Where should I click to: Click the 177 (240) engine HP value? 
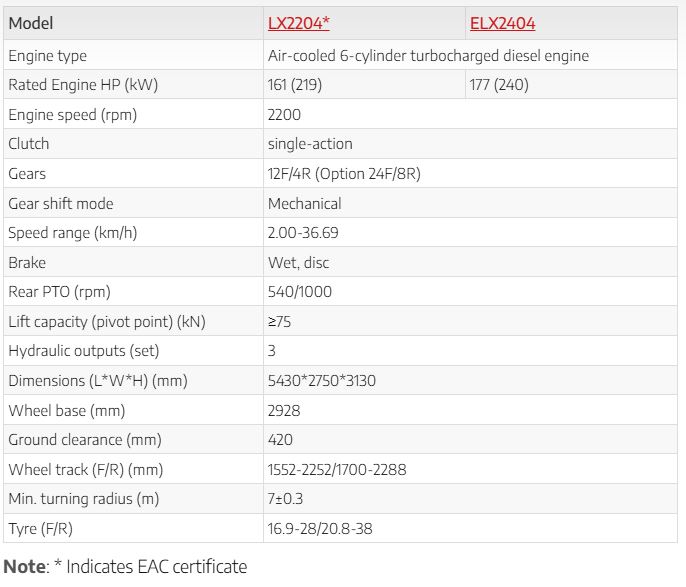click(x=499, y=85)
